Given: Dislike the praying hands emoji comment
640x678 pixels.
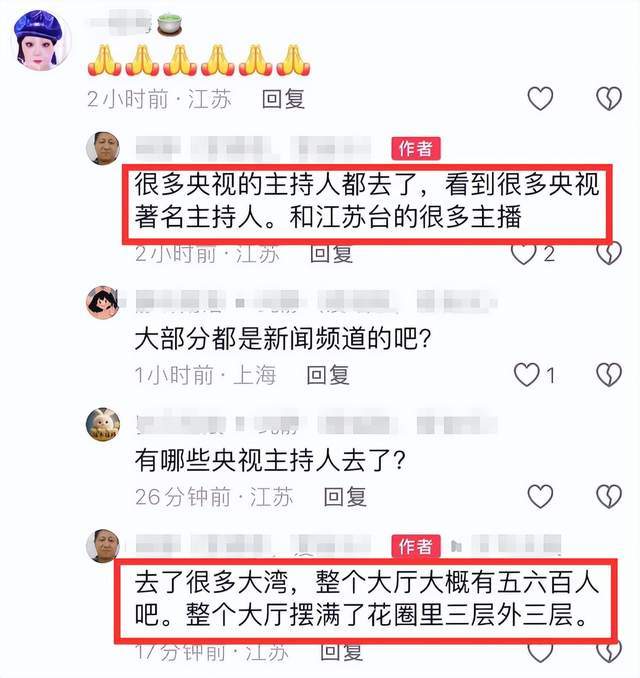Looking at the screenshot, I should click(609, 99).
